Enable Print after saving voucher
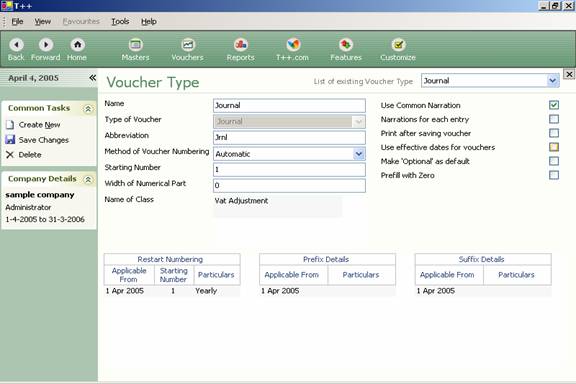576x384 pixels. [x=554, y=133]
